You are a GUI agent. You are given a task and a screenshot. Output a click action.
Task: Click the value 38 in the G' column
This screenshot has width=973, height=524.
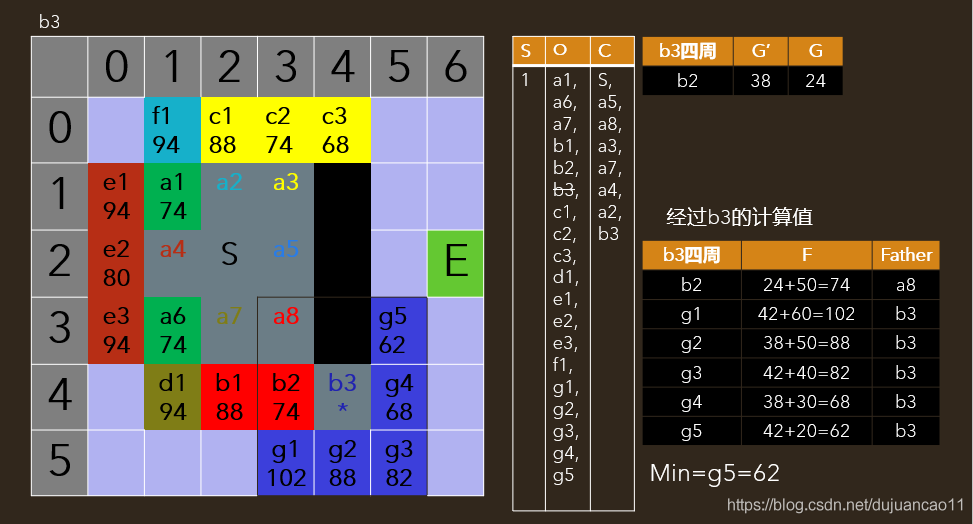[x=760, y=81]
